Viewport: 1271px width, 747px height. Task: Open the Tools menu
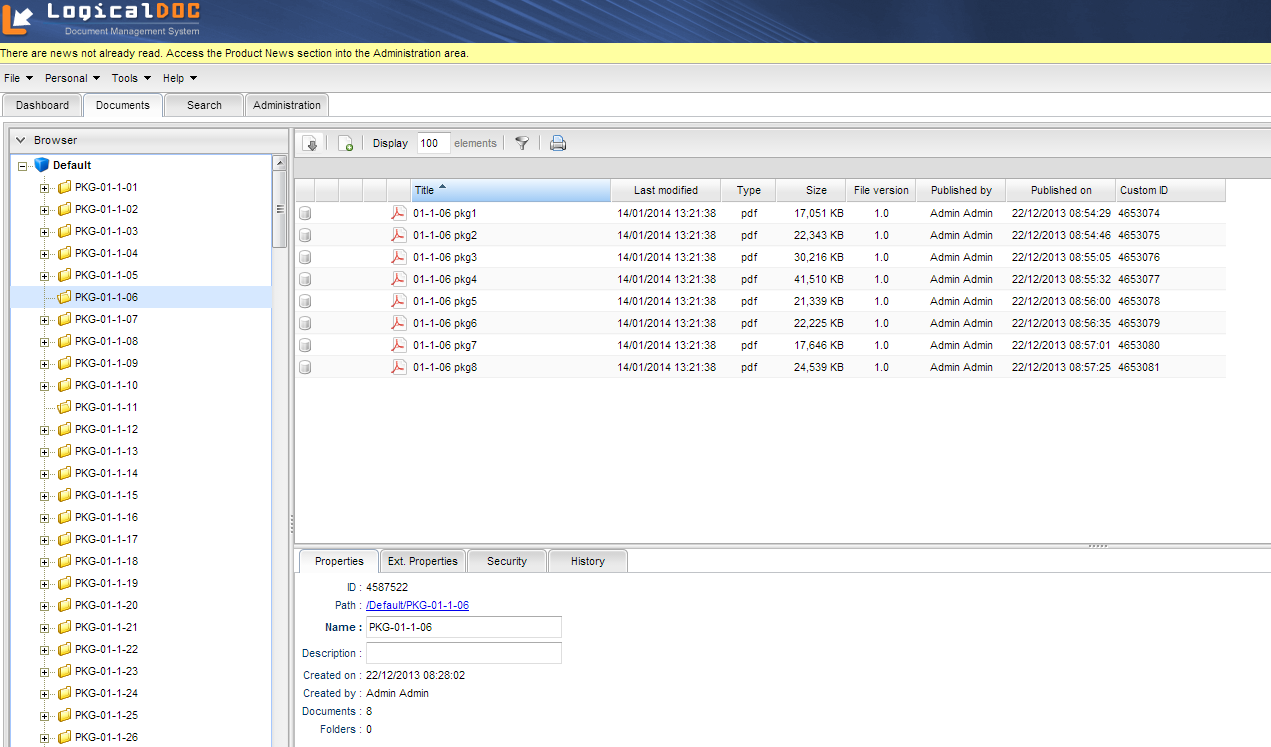point(131,78)
